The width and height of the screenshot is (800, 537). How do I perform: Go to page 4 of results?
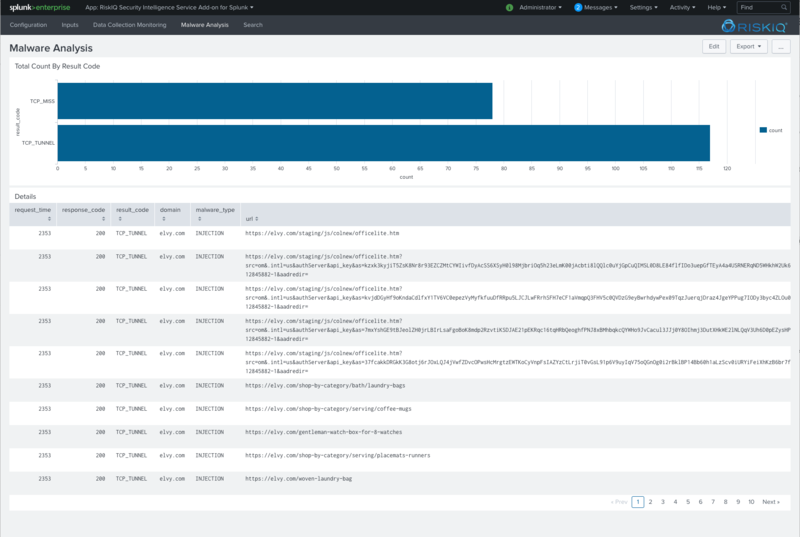pos(675,502)
